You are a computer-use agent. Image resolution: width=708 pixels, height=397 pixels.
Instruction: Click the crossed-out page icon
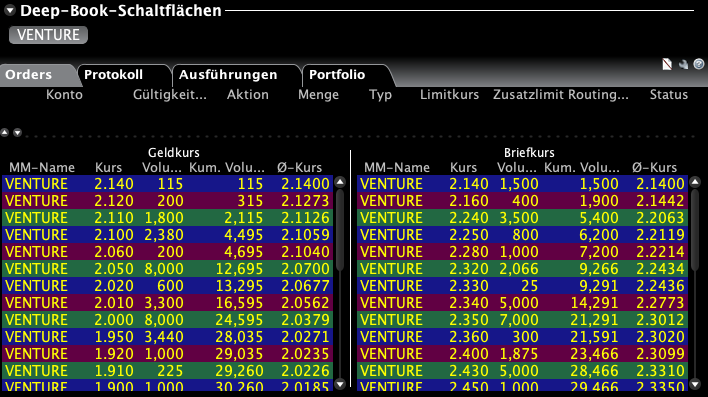click(667, 65)
